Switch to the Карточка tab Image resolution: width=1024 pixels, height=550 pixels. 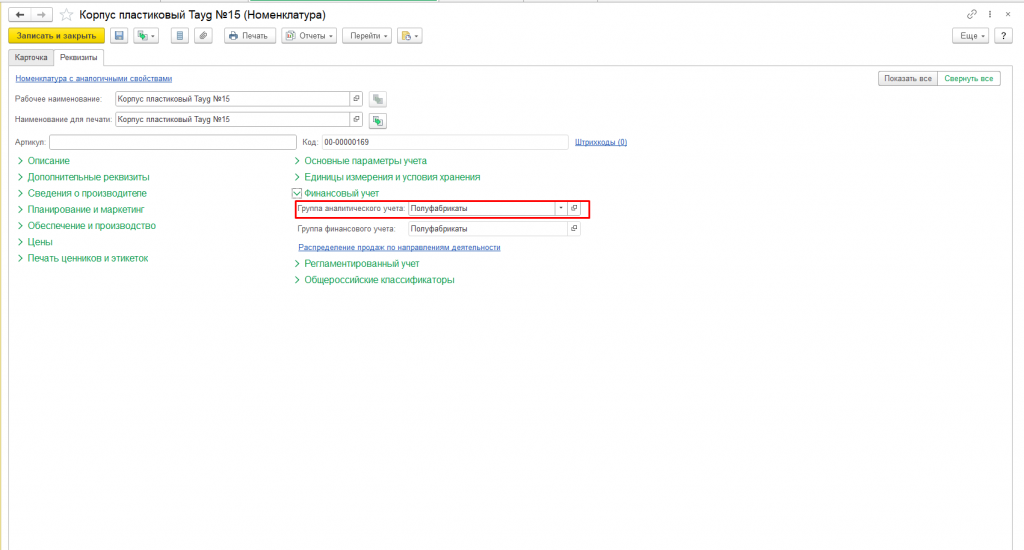[31, 57]
